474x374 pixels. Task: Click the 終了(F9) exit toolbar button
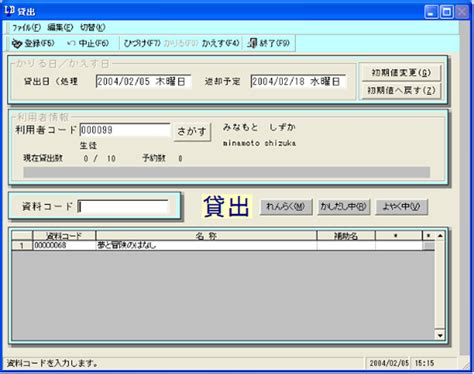[269, 43]
